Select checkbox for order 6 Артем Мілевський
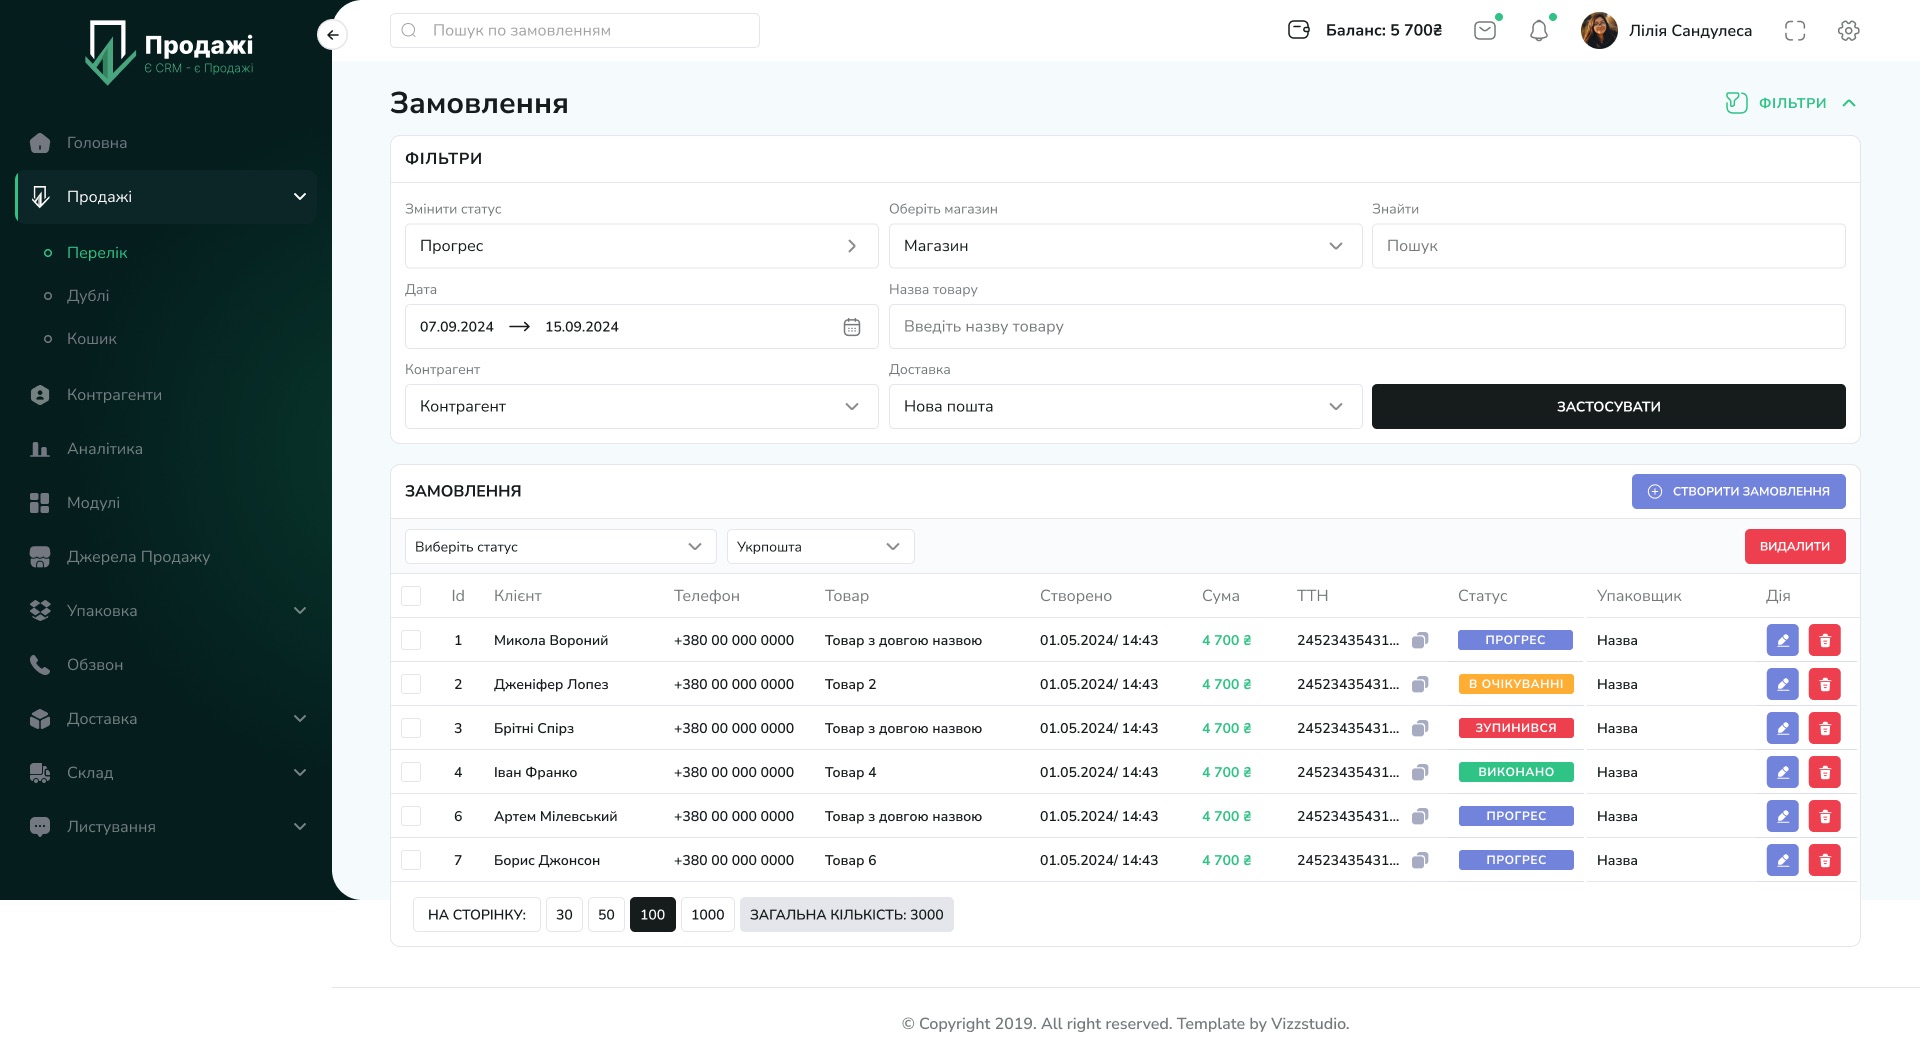The height and width of the screenshot is (1061, 1920). pos(411,816)
